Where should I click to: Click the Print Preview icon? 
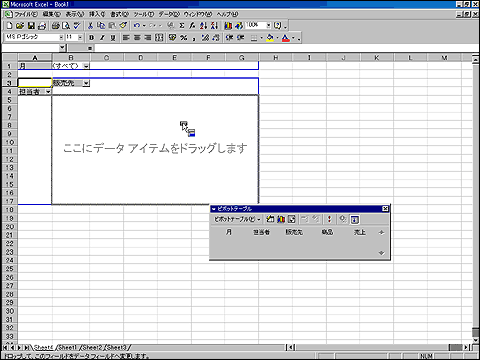pyautogui.click(x=66, y=26)
